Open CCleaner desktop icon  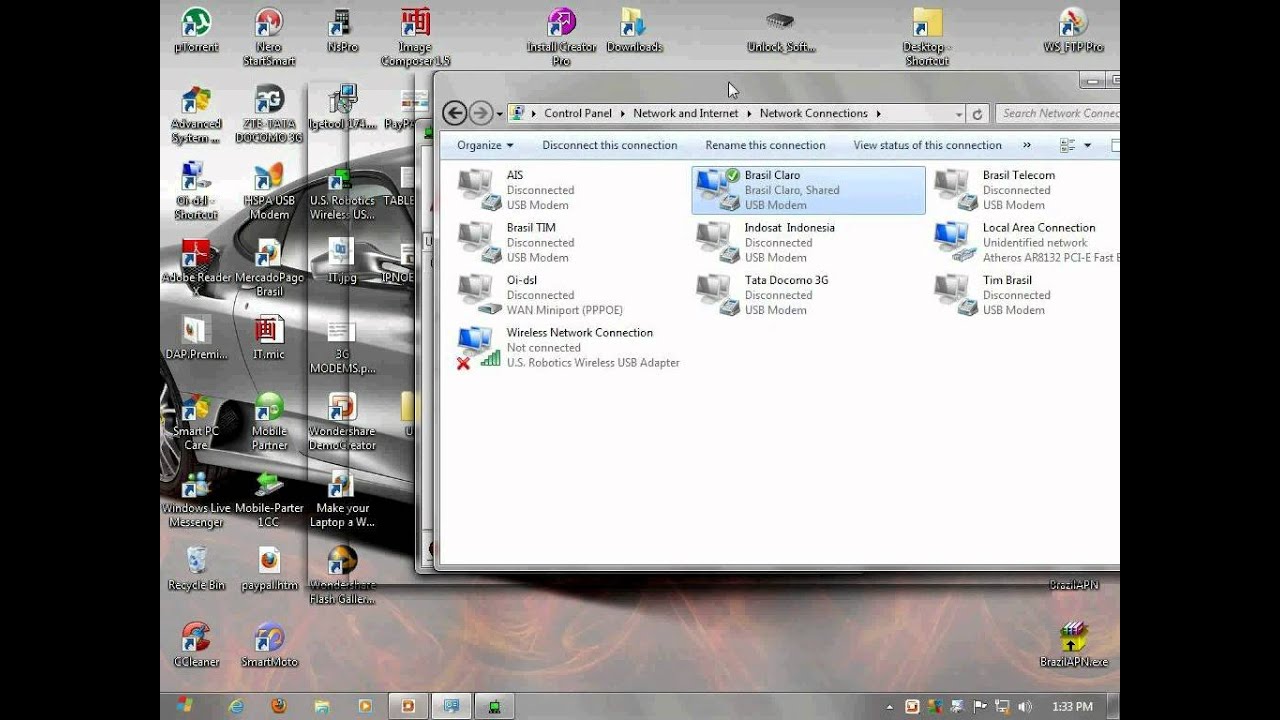(196, 645)
